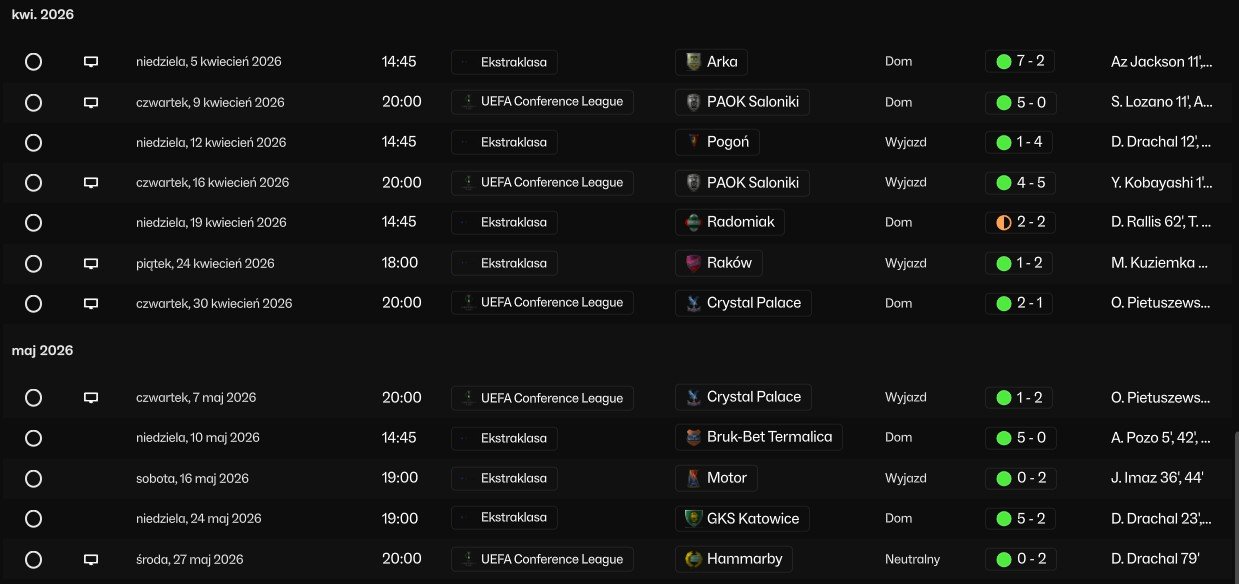Viewport: 1239px width, 584px height.
Task: Click the Hammarby club crest icon
Action: click(693, 559)
